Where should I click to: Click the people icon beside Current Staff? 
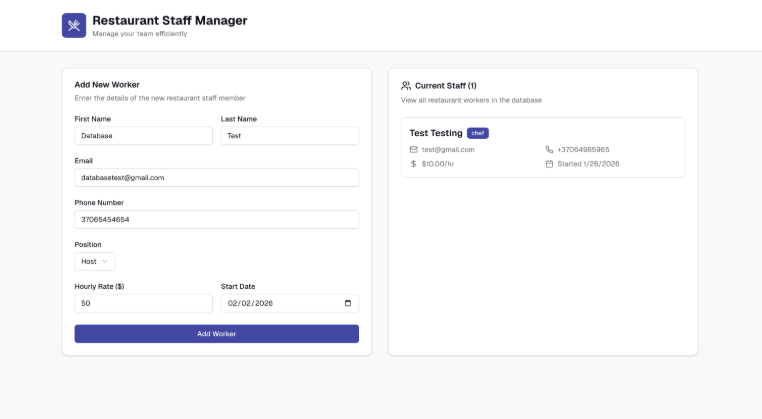[406, 86]
